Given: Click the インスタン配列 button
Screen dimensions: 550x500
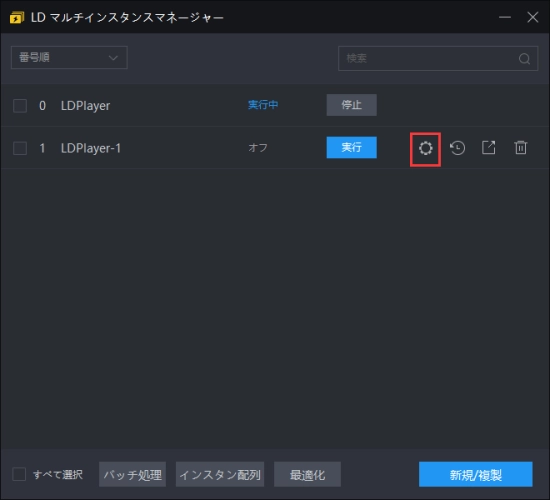Looking at the screenshot, I should (220, 474).
